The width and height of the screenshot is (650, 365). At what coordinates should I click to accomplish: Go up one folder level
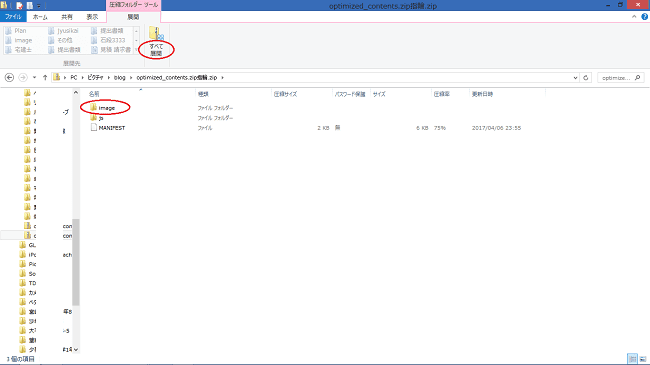45,78
